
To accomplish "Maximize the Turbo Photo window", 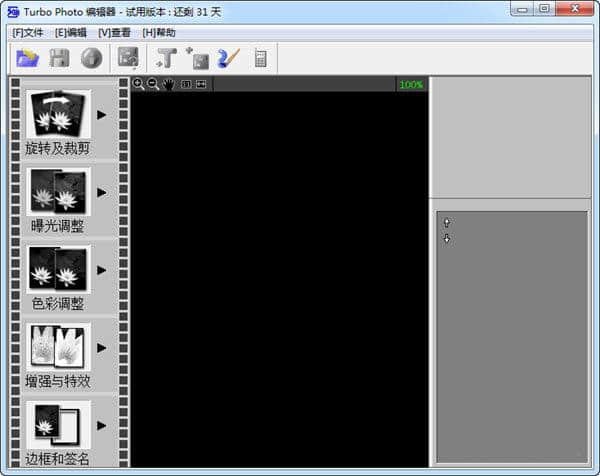I will 544,9.
